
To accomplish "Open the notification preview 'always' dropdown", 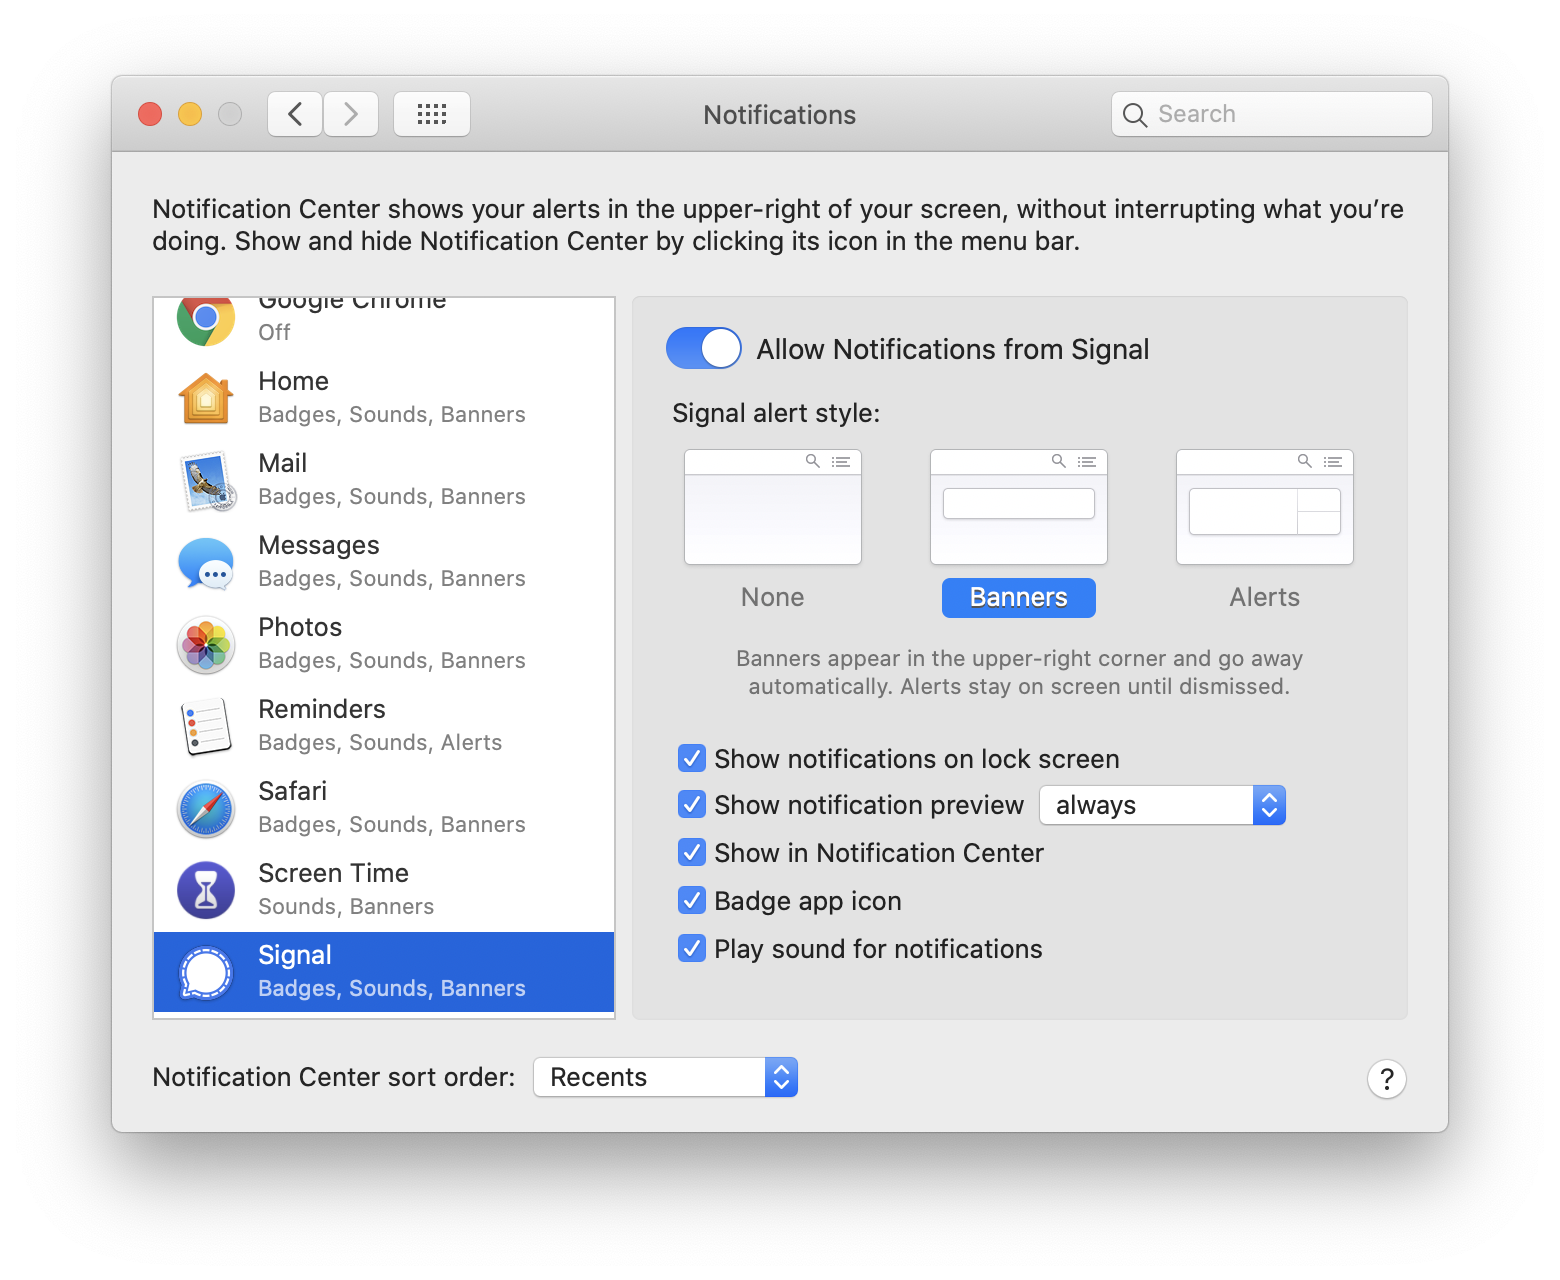I will [1163, 805].
